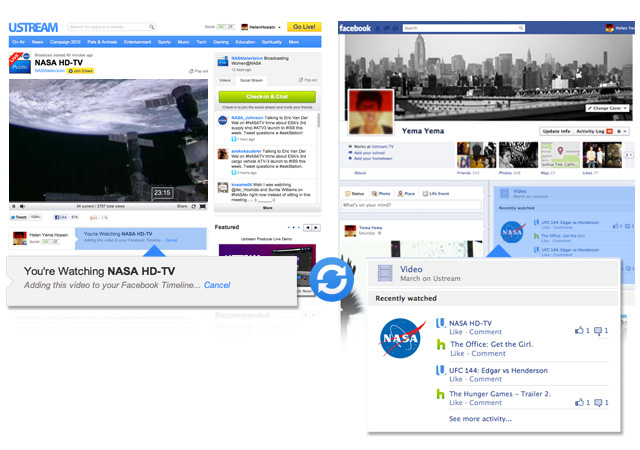Click the NASA avatar beside NASA_Johnson tweet
The image size is (640, 450).
click(x=222, y=120)
